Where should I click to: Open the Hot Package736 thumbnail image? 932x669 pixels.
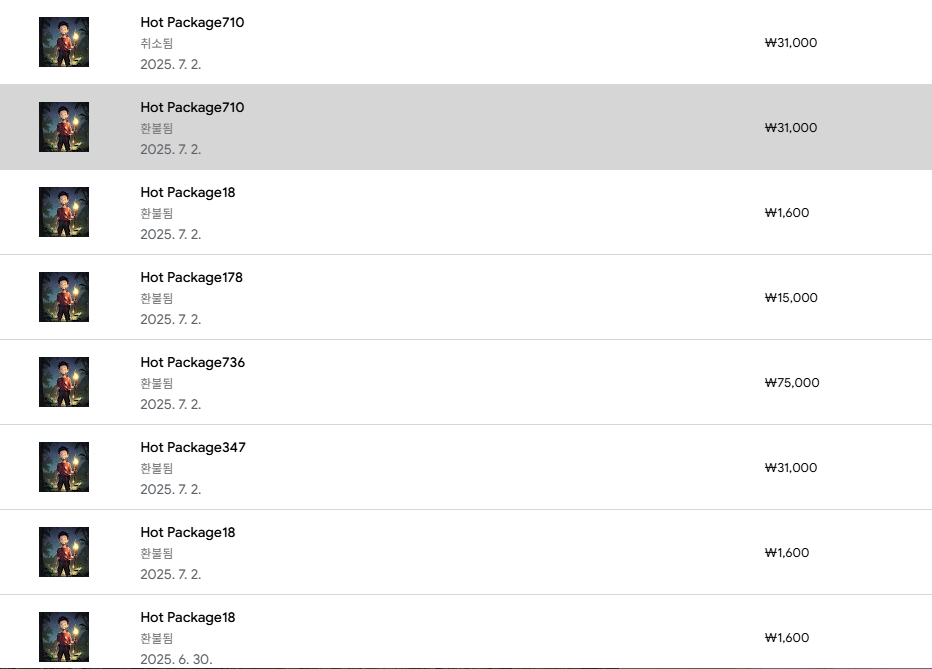click(x=64, y=382)
